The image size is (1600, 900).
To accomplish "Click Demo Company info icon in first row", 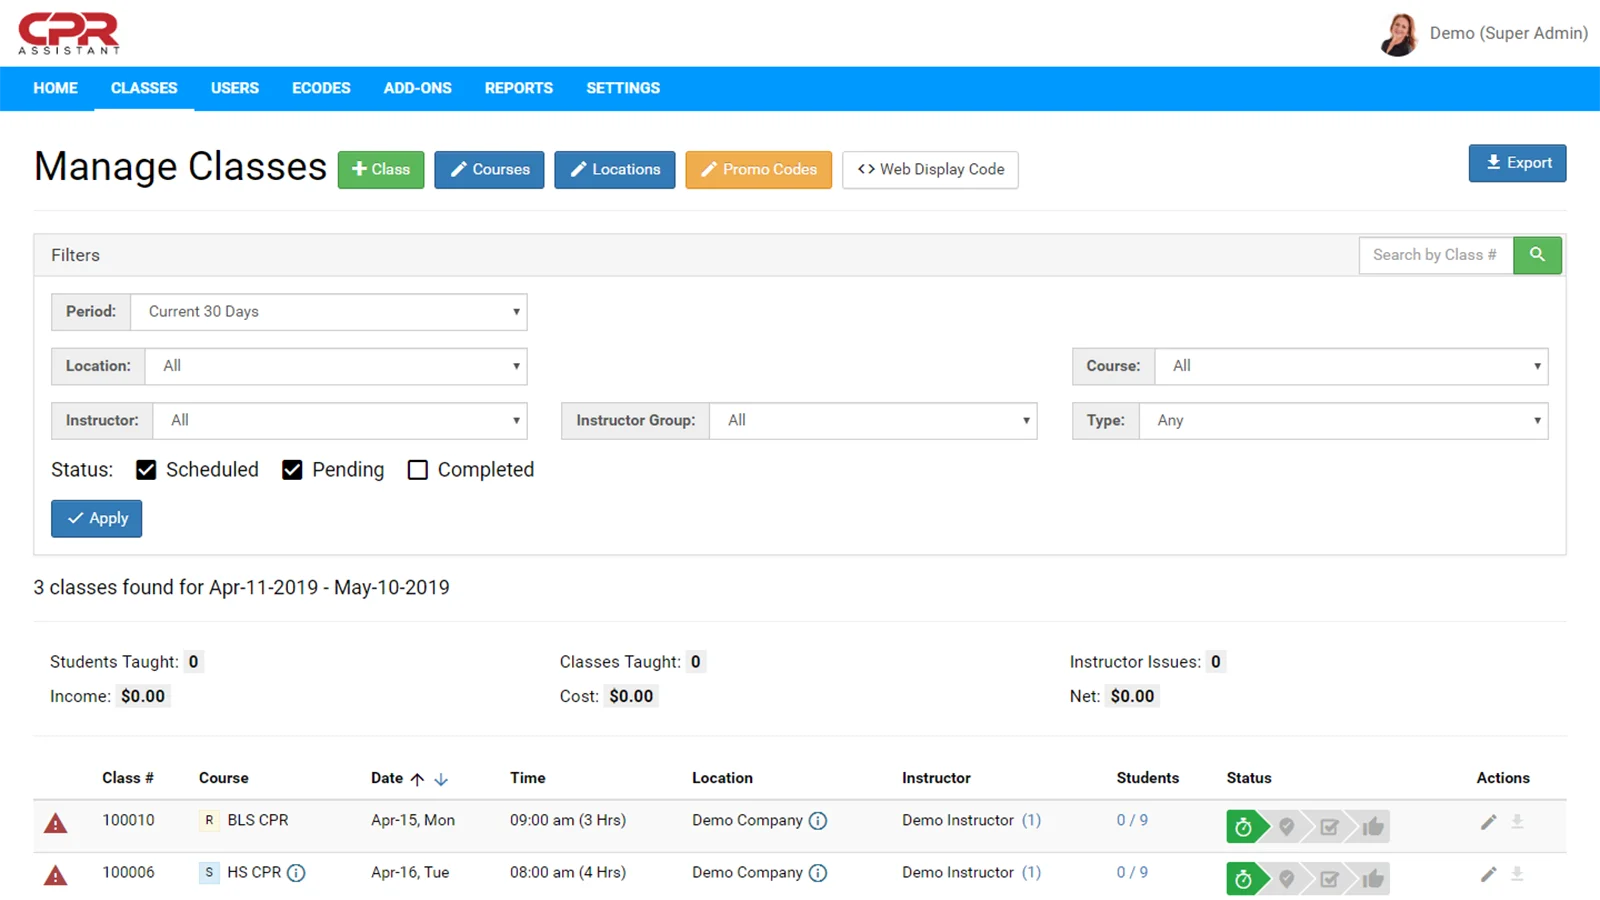I will [x=818, y=821].
